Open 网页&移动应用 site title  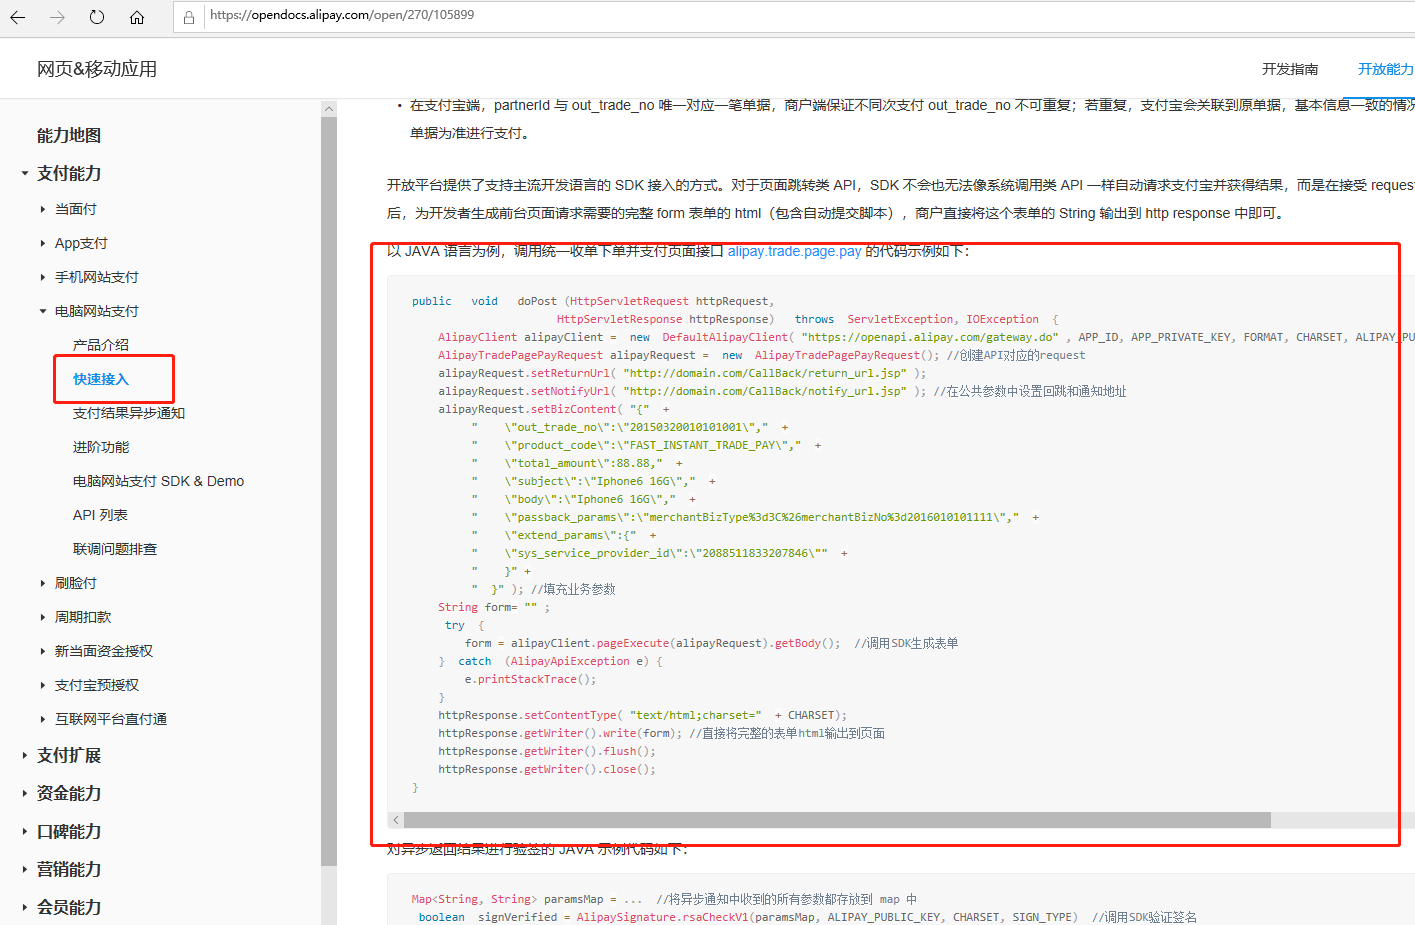point(97,69)
